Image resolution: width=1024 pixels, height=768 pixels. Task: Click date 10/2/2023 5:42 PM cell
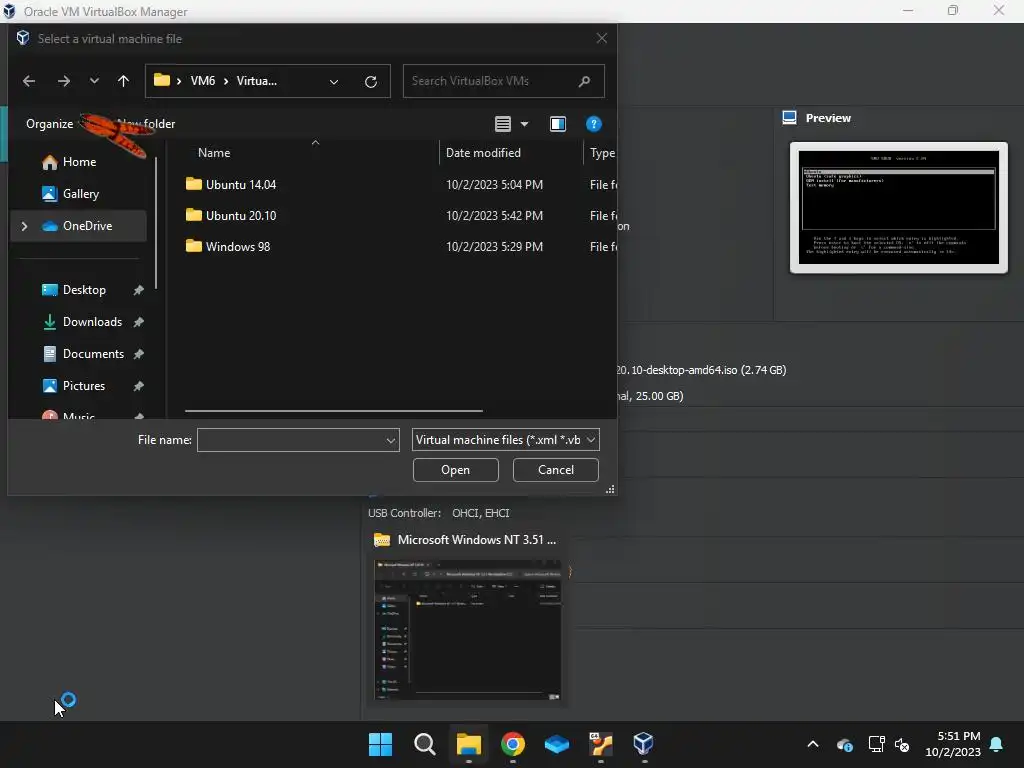click(494, 216)
